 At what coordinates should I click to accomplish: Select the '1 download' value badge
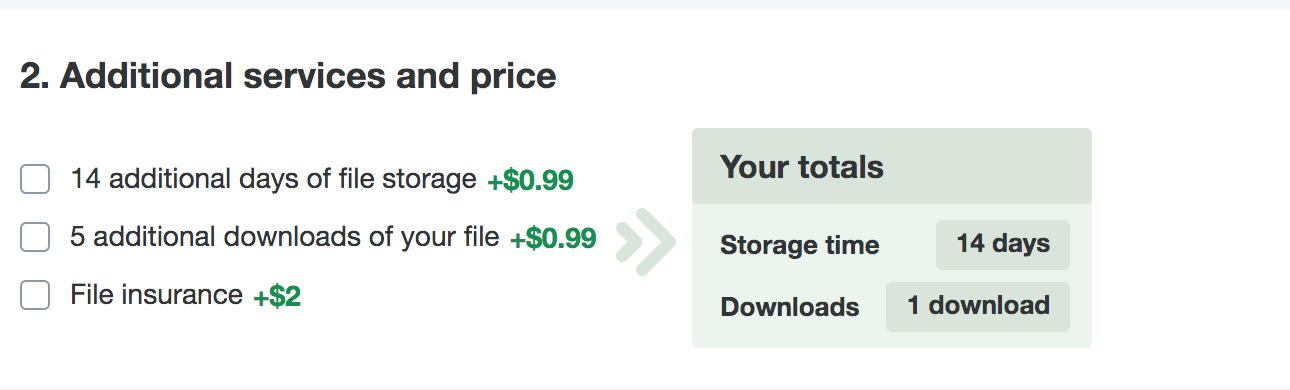coord(978,306)
